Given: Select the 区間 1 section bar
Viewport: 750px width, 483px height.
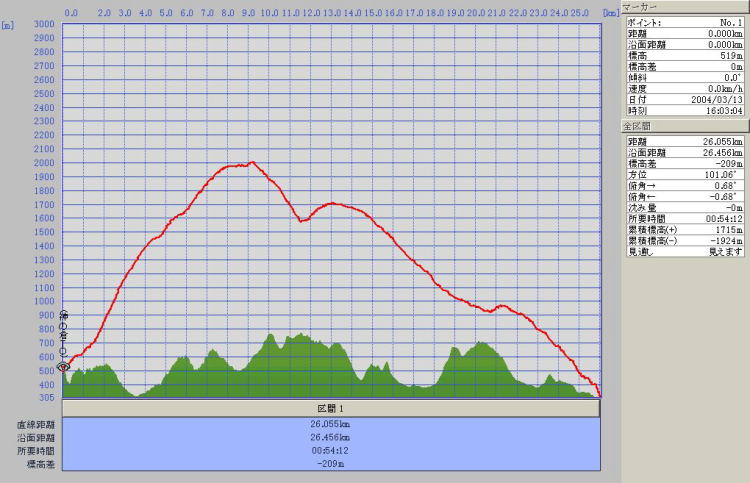Looking at the screenshot, I should pos(331,409).
